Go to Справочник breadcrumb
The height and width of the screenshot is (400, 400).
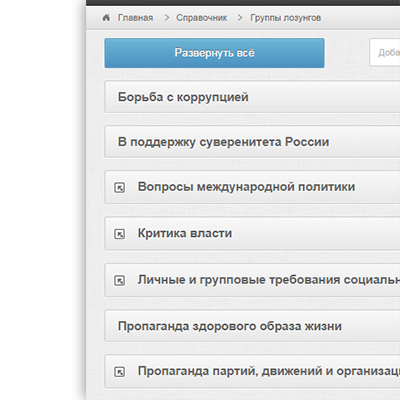(202, 18)
